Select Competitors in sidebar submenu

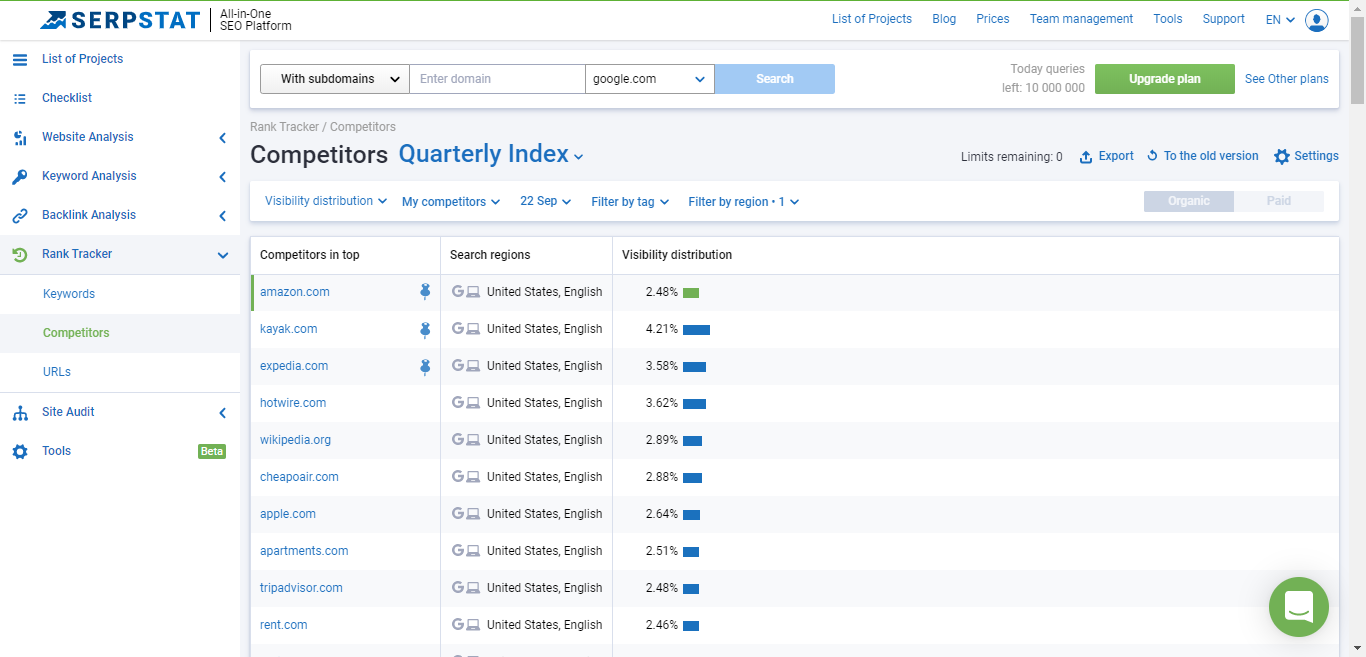click(x=76, y=333)
